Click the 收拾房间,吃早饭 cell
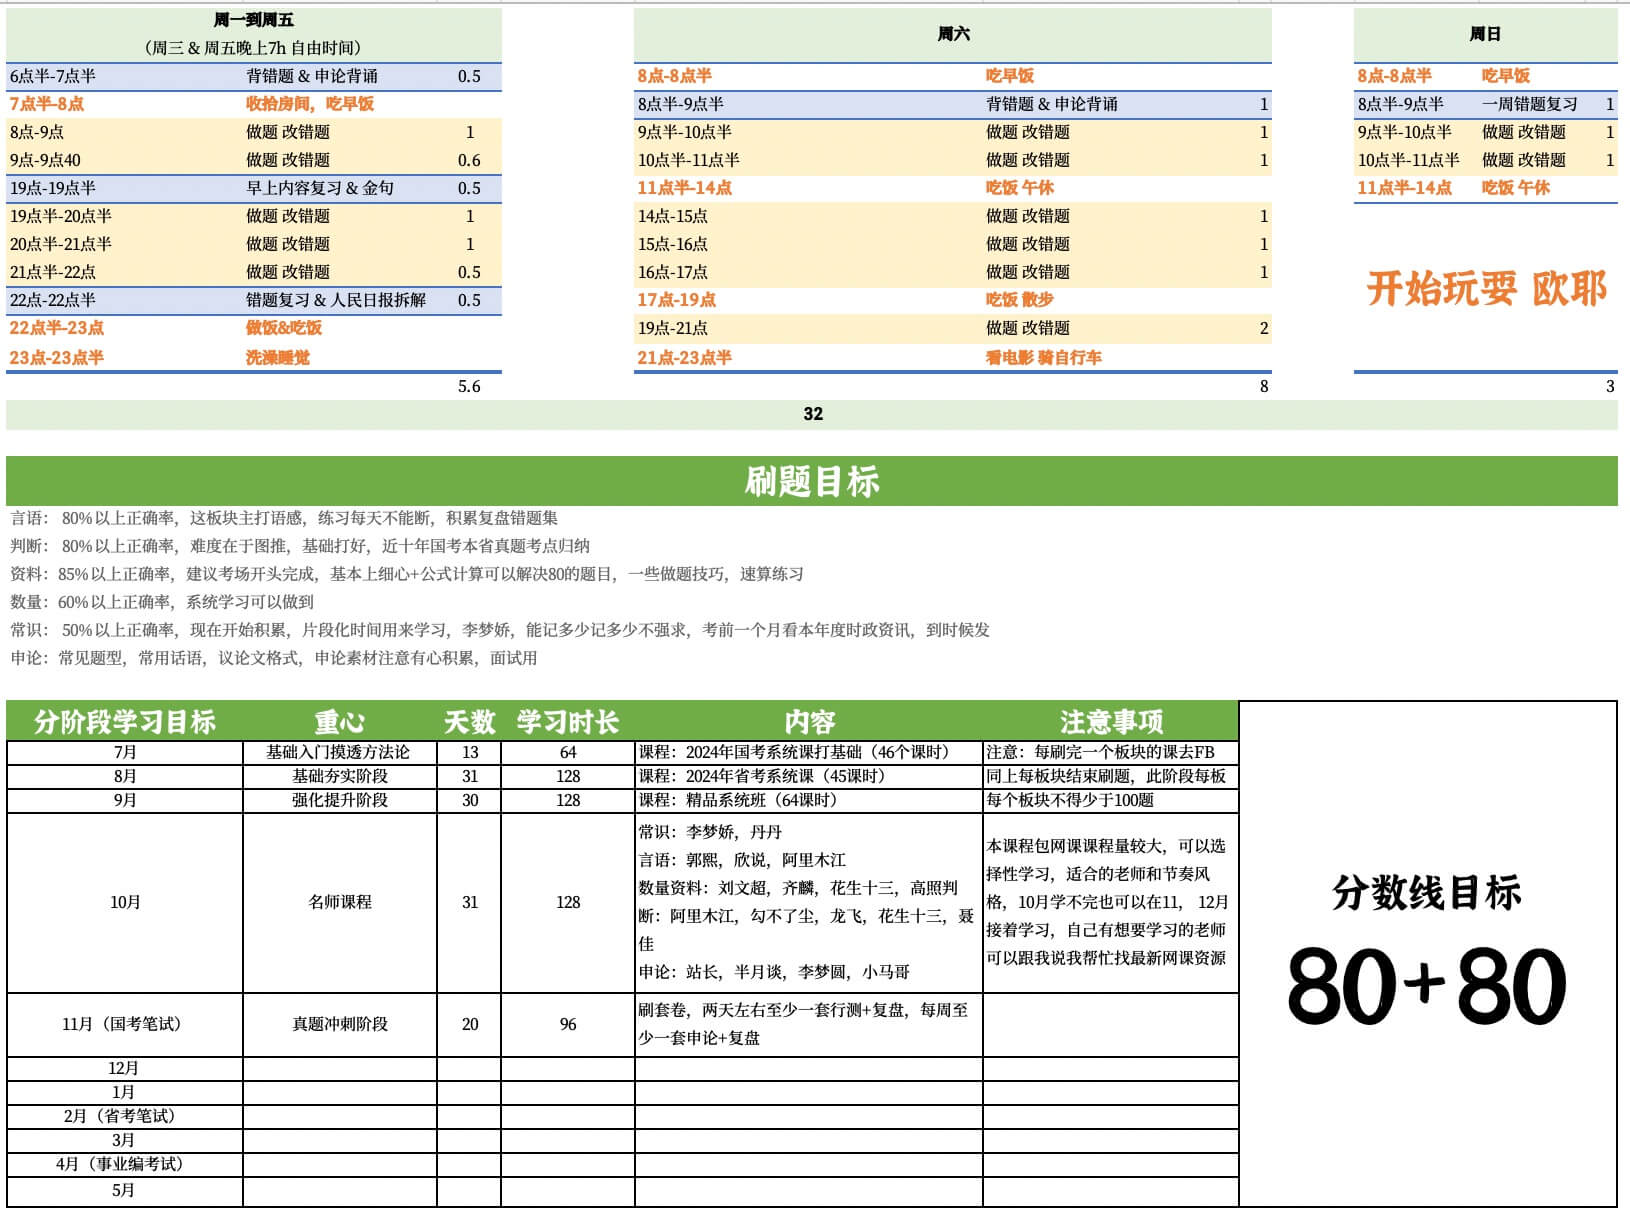 (310, 104)
